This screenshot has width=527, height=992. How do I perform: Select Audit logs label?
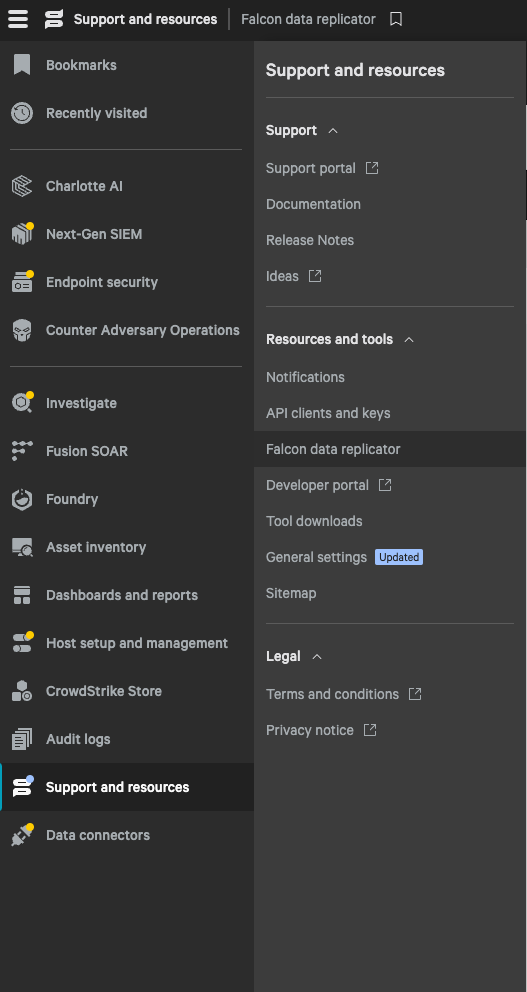[x=78, y=739]
